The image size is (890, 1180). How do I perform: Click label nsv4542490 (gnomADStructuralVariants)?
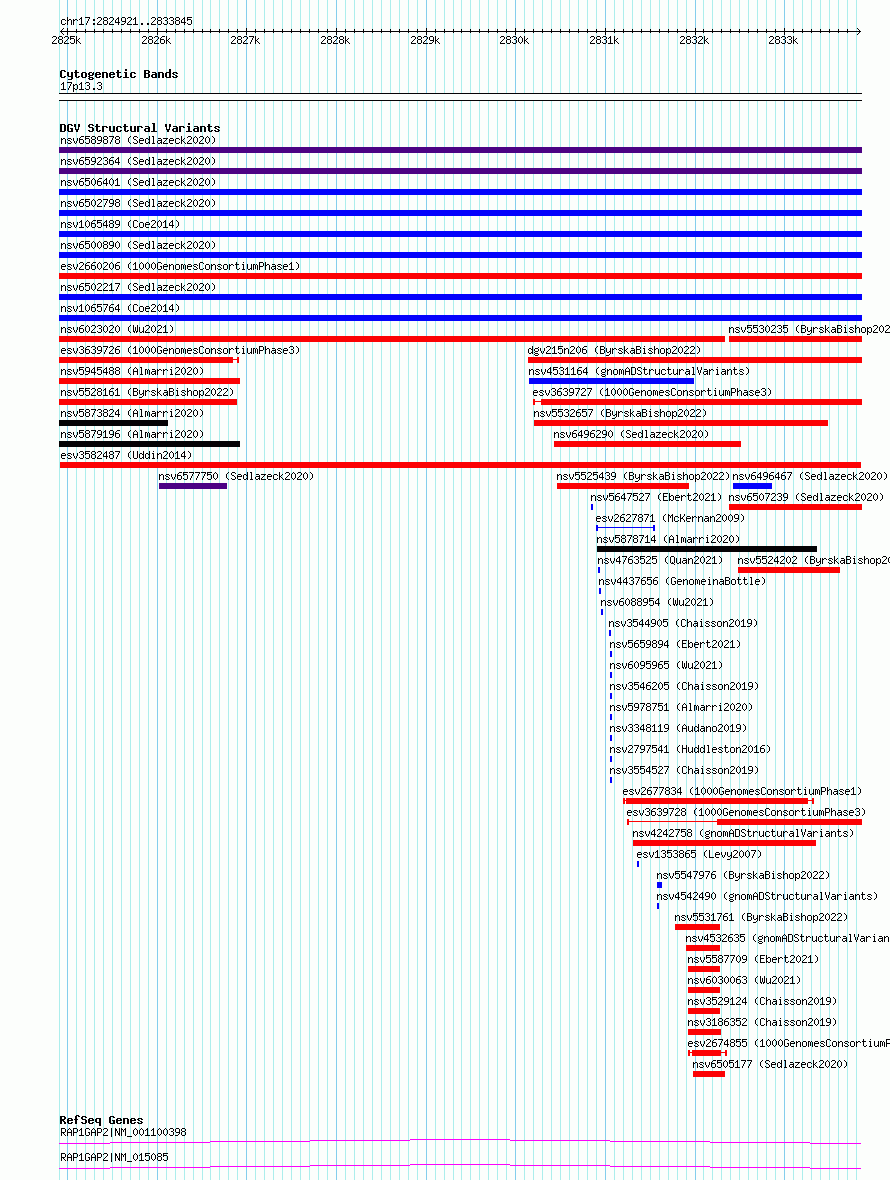(767, 899)
